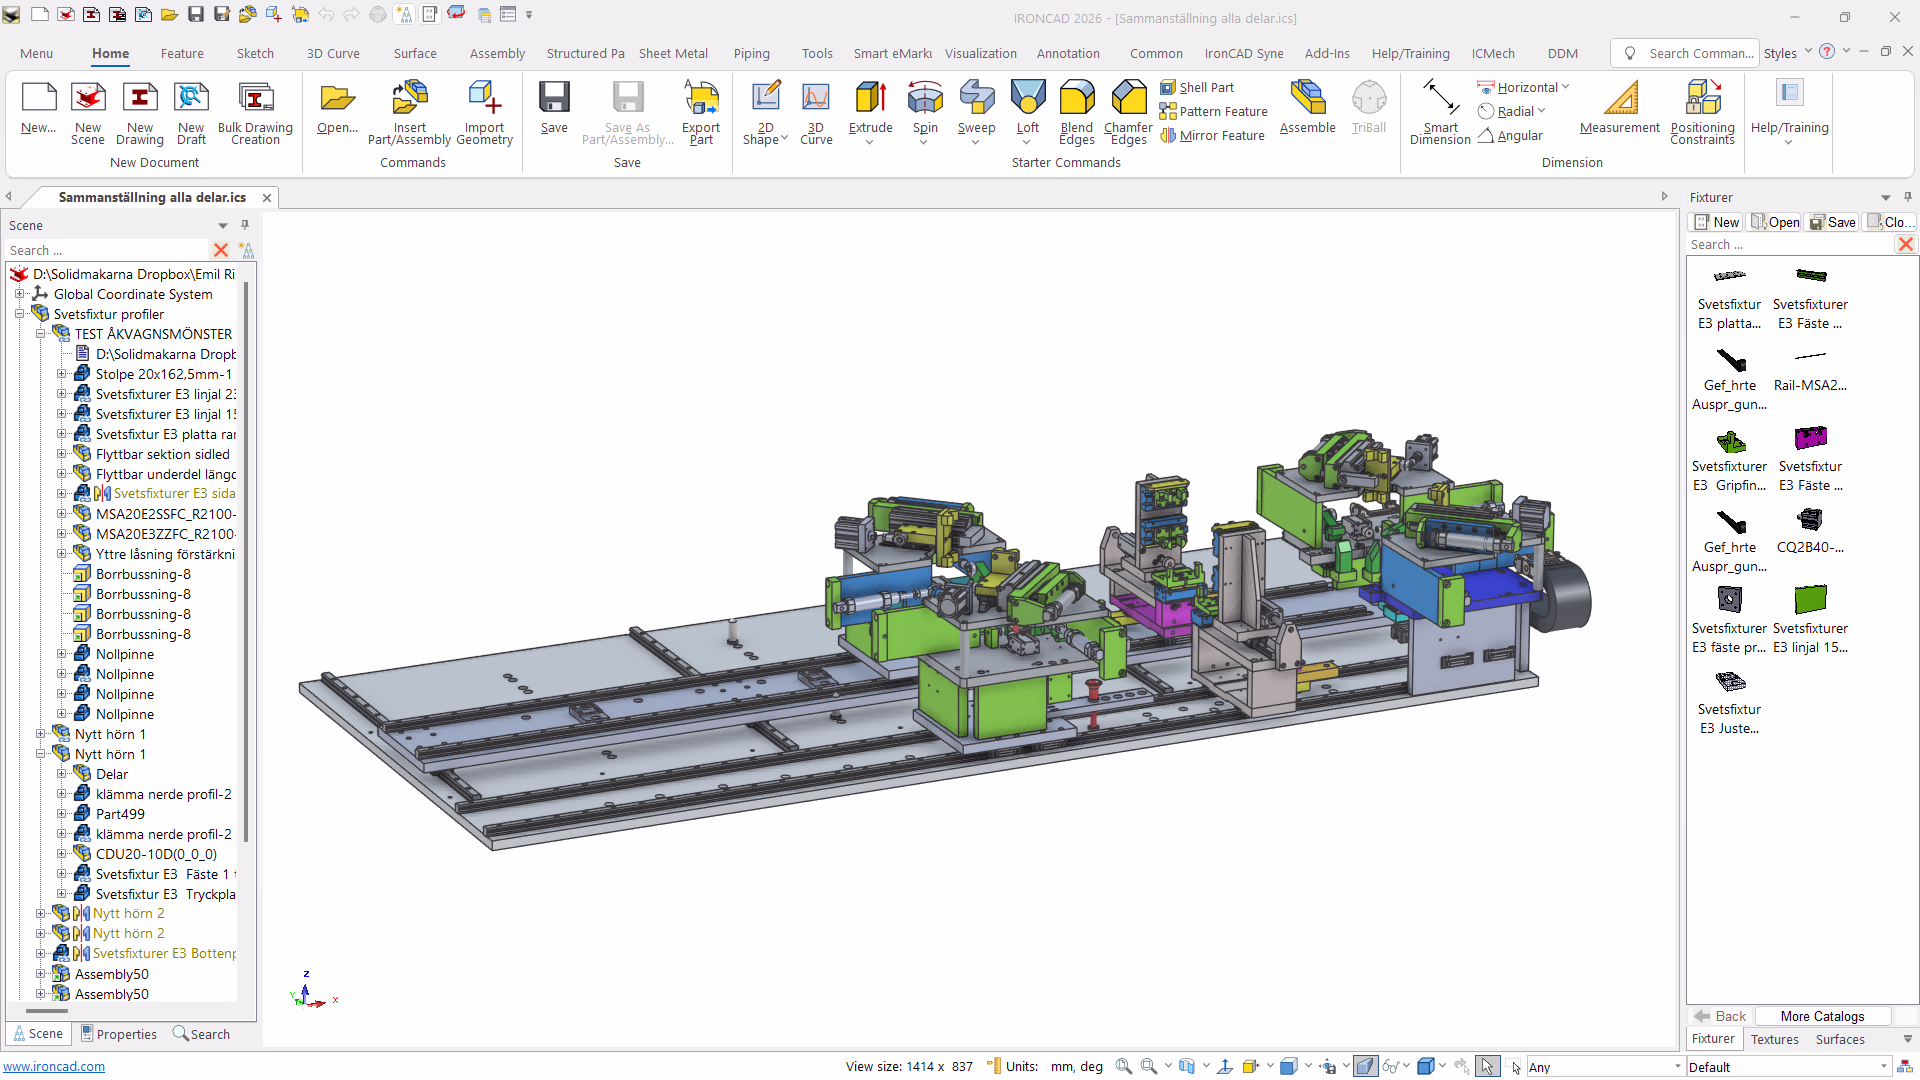Open the Horizontal dimension dropdown
This screenshot has height=1080, width=1920.
pos(1566,87)
